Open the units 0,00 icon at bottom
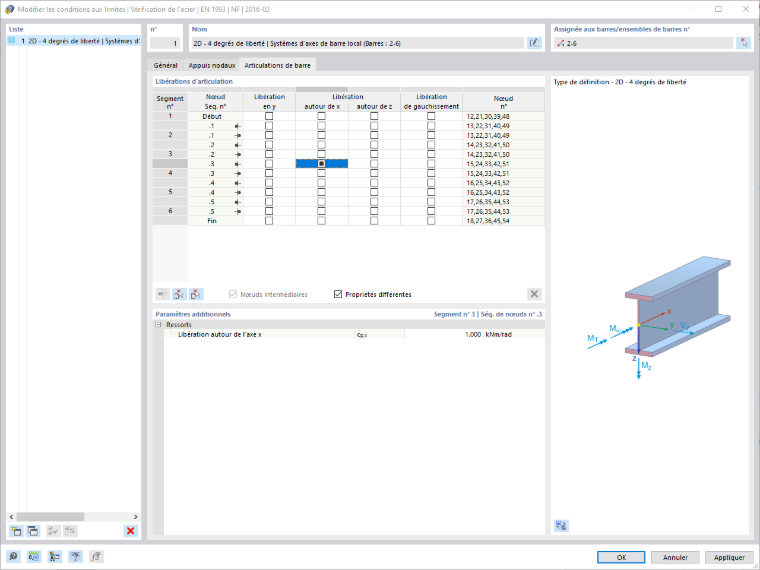Viewport: 760px width, 570px height. [x=33, y=556]
